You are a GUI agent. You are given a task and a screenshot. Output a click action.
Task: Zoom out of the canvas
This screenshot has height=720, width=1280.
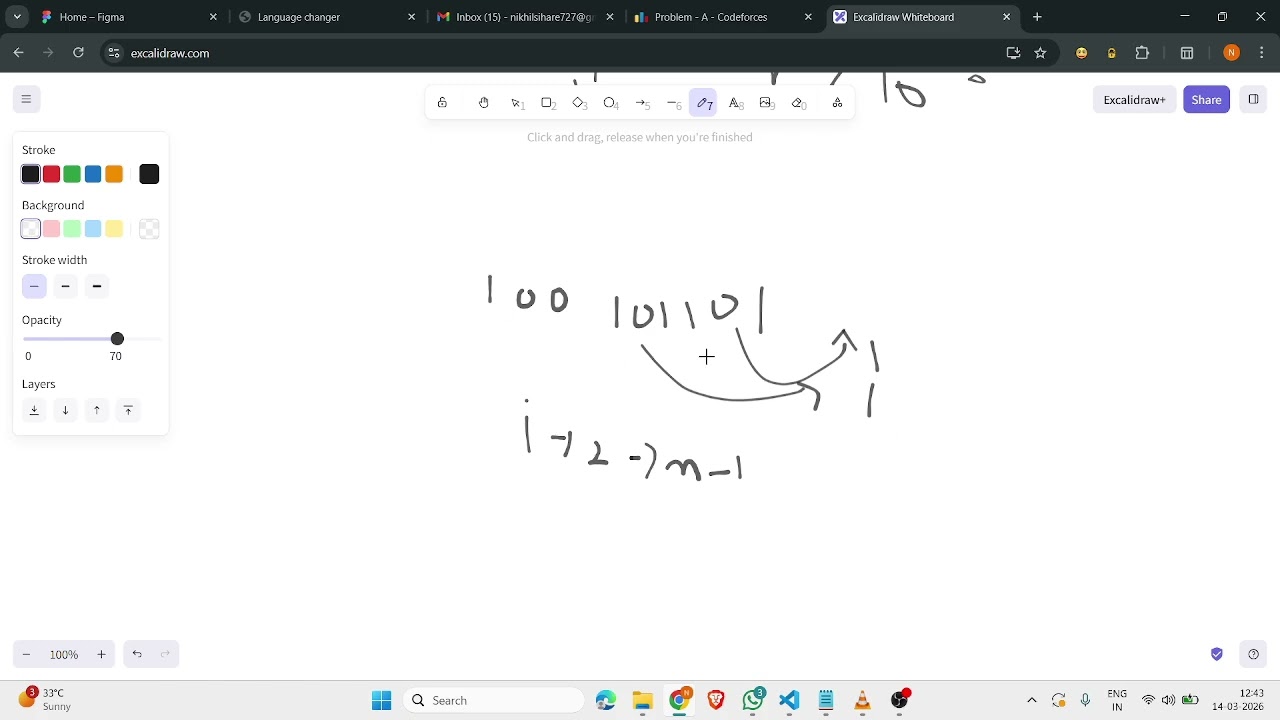[x=26, y=654]
